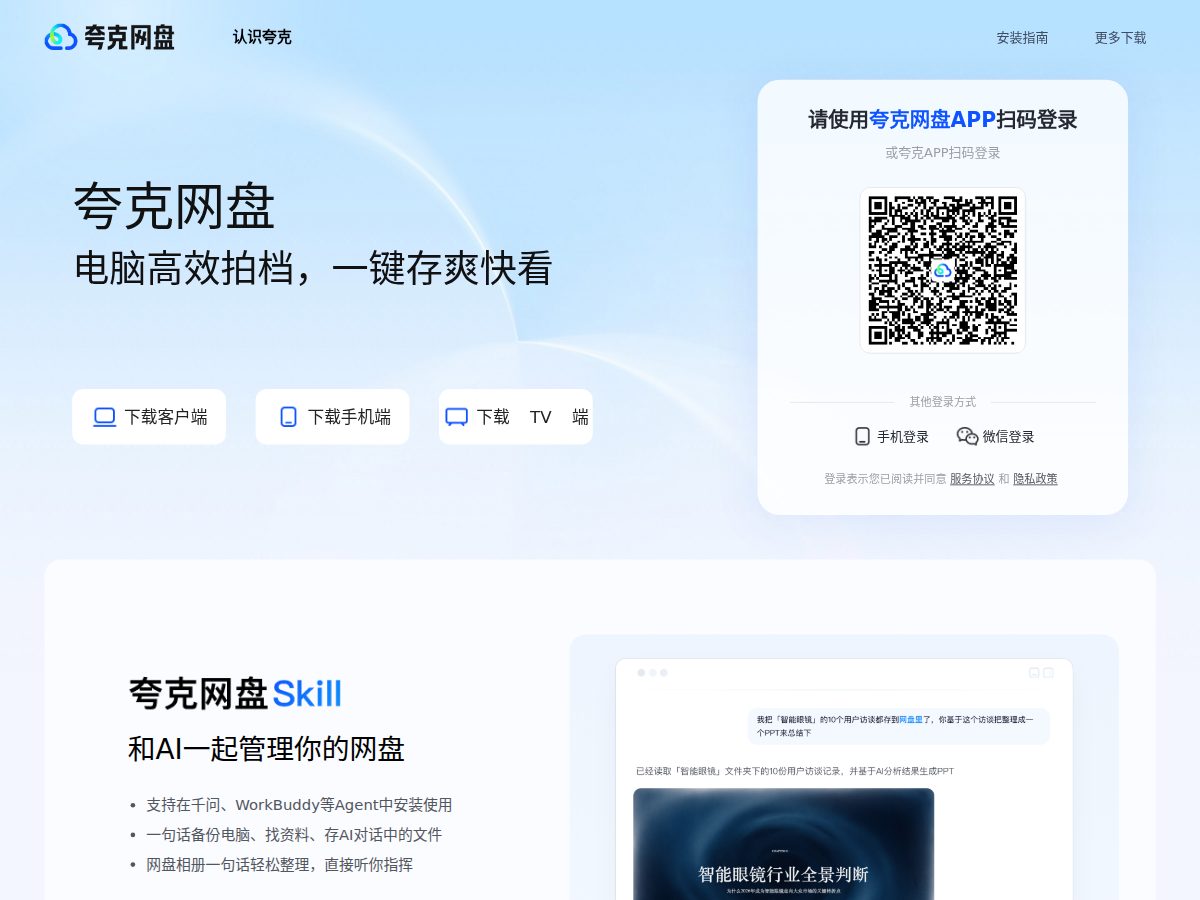Open the 服务协议 link

click(x=972, y=479)
